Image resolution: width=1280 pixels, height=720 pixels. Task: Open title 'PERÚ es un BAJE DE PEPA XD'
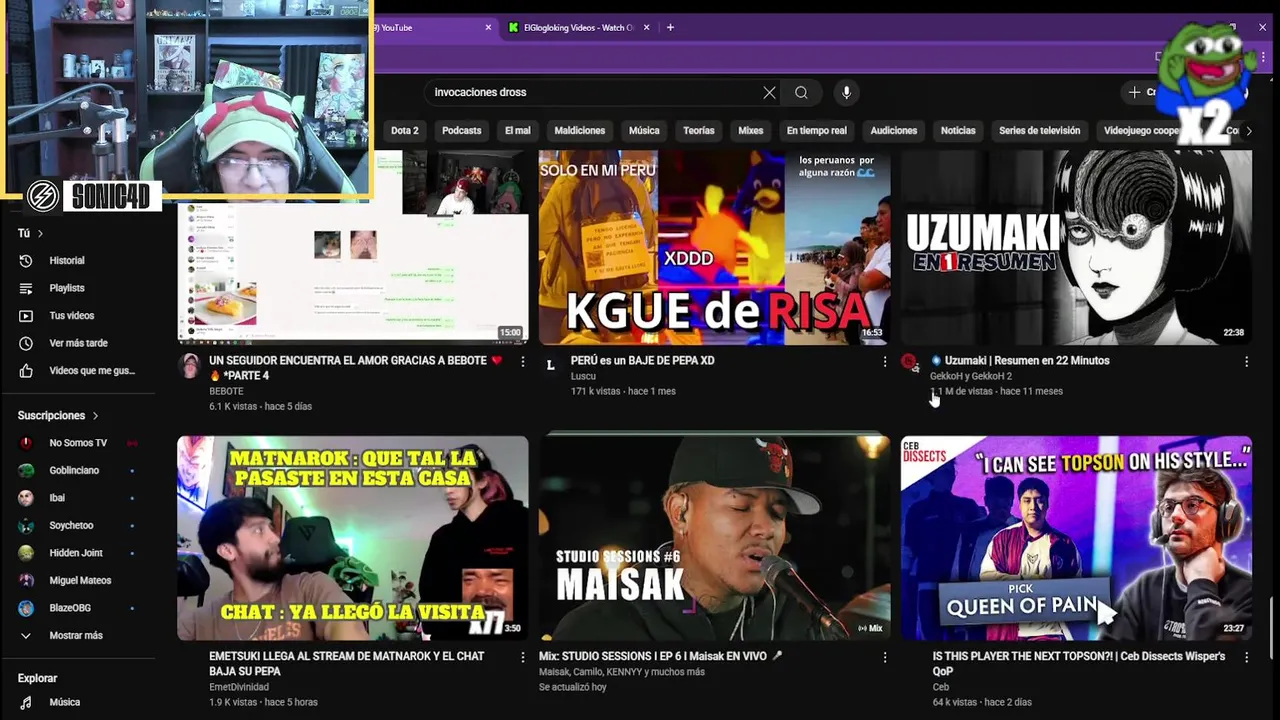click(642, 360)
